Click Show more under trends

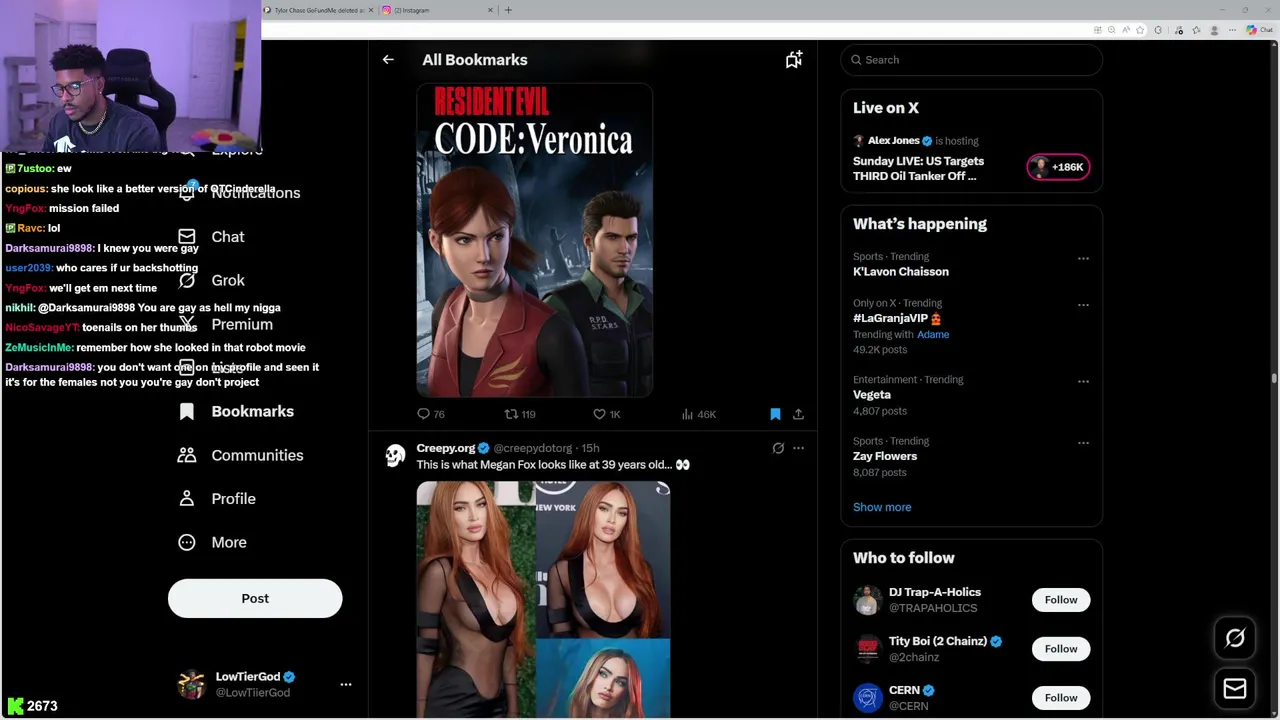coord(882,507)
